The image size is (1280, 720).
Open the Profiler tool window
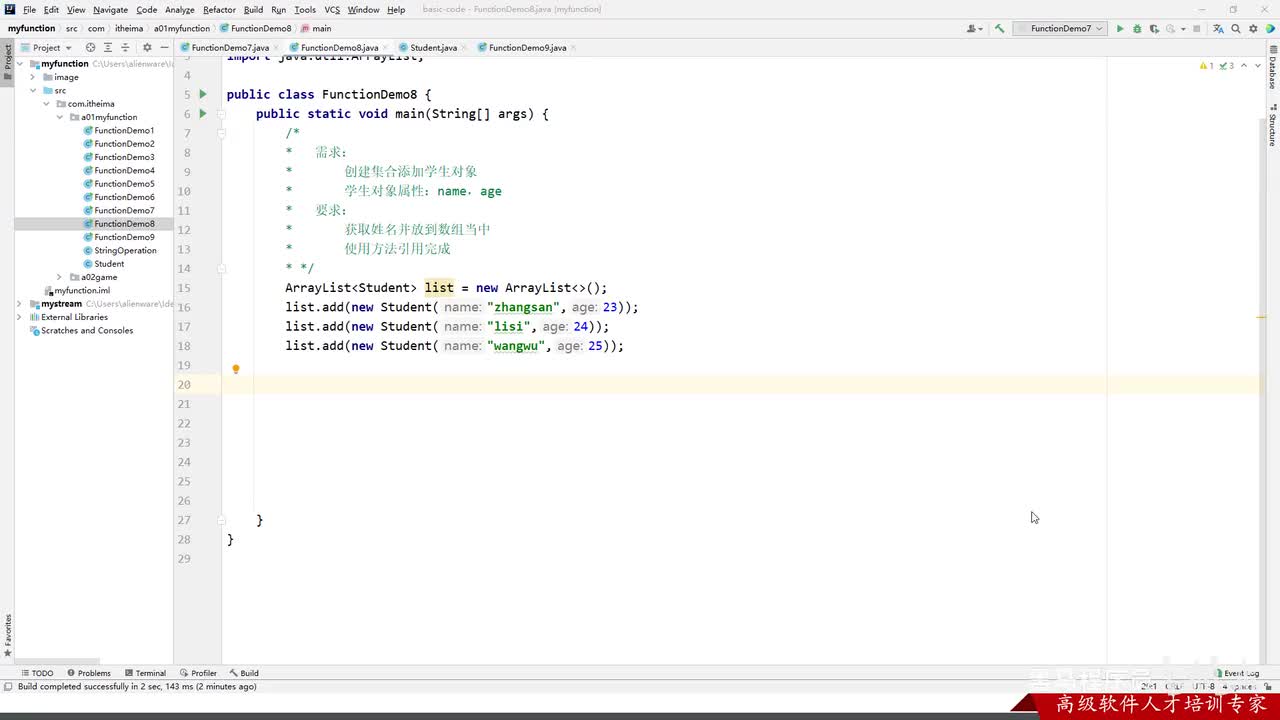click(198, 673)
